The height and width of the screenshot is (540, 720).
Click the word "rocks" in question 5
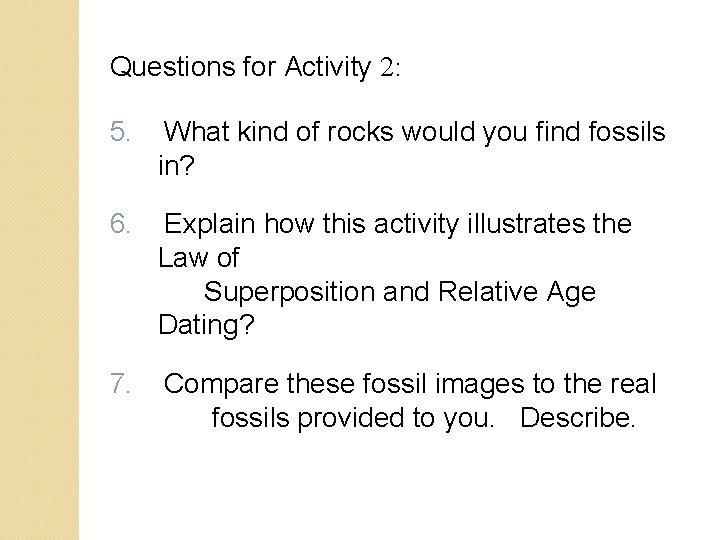[357, 132]
